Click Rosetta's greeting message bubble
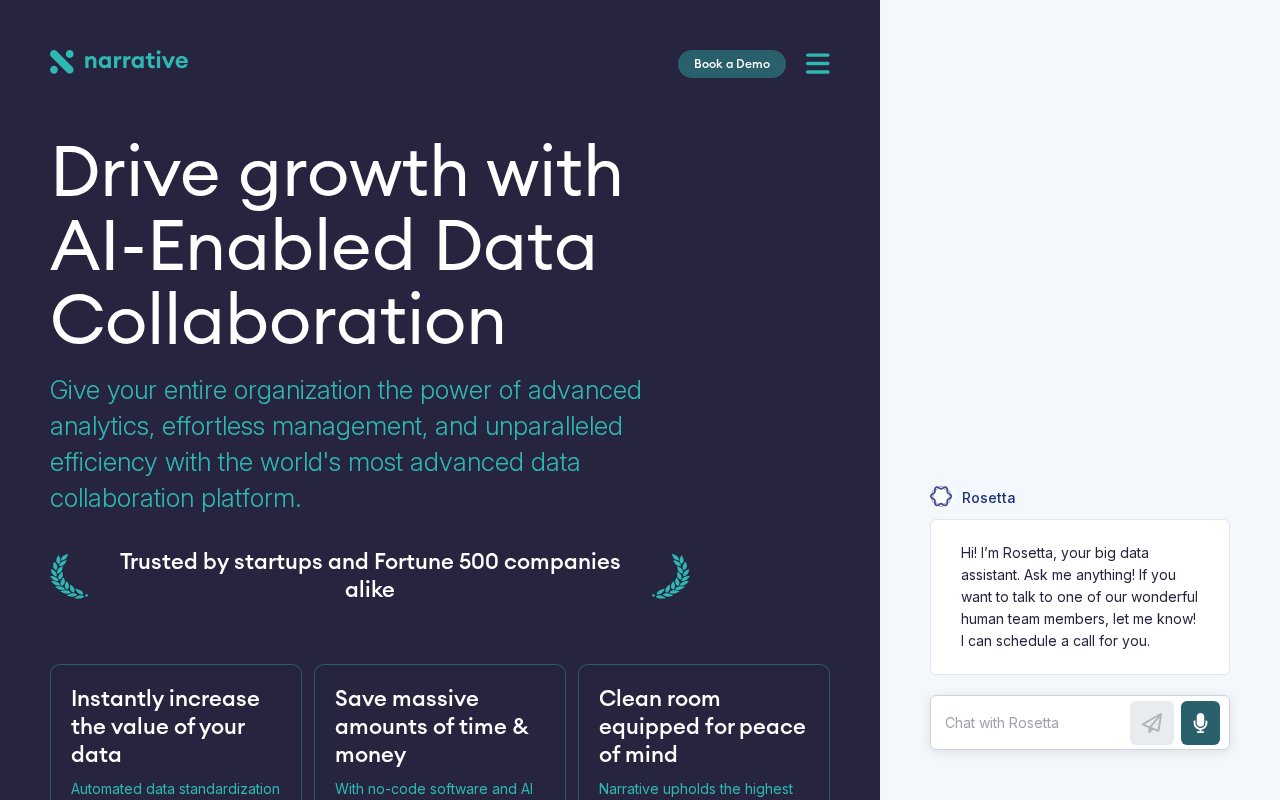This screenshot has height=800, width=1280. point(1080,597)
